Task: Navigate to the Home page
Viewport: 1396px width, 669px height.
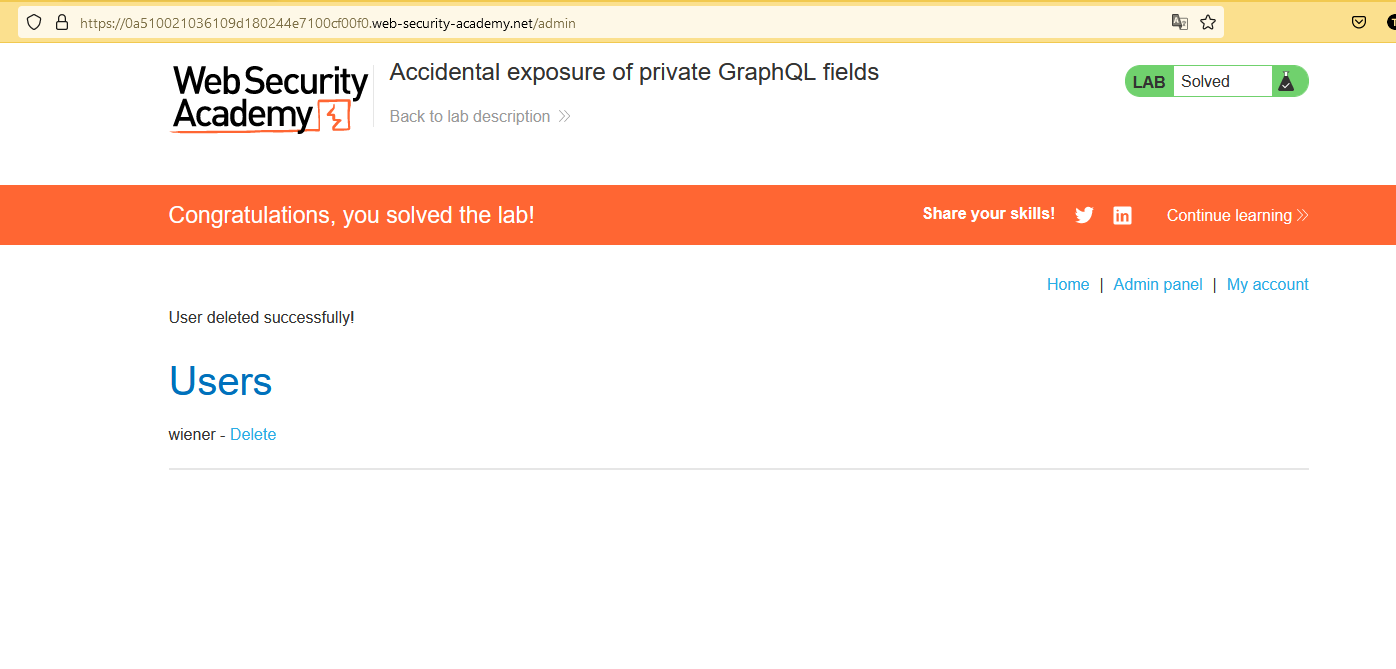Action: tap(1068, 285)
